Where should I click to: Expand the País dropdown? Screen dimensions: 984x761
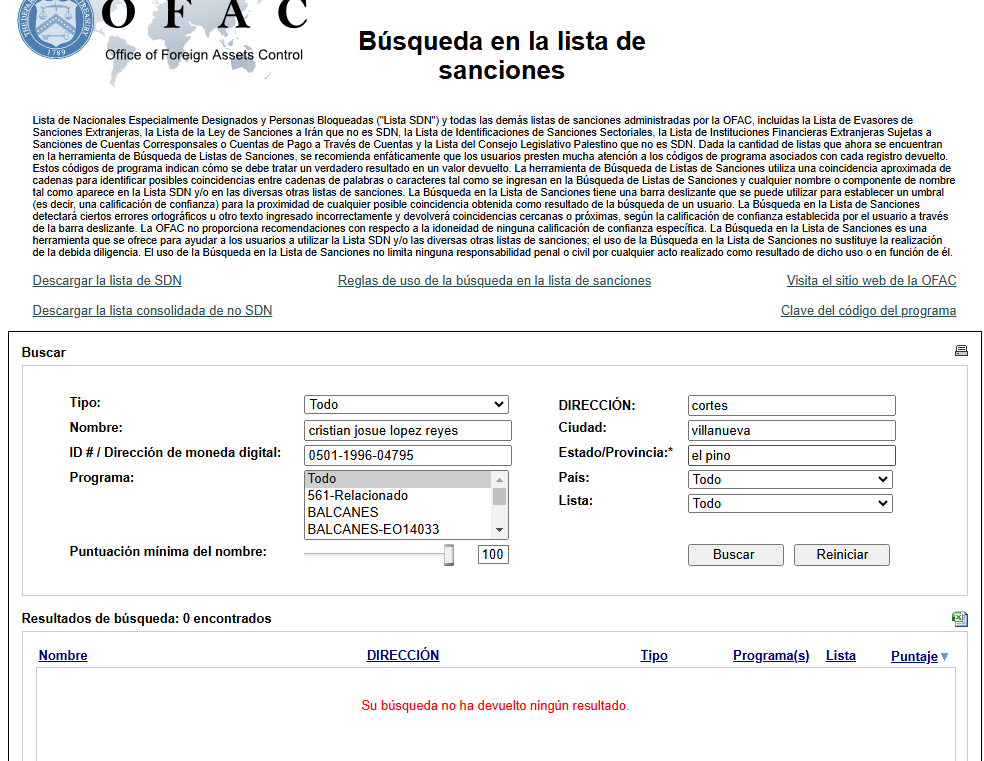pyautogui.click(x=790, y=479)
